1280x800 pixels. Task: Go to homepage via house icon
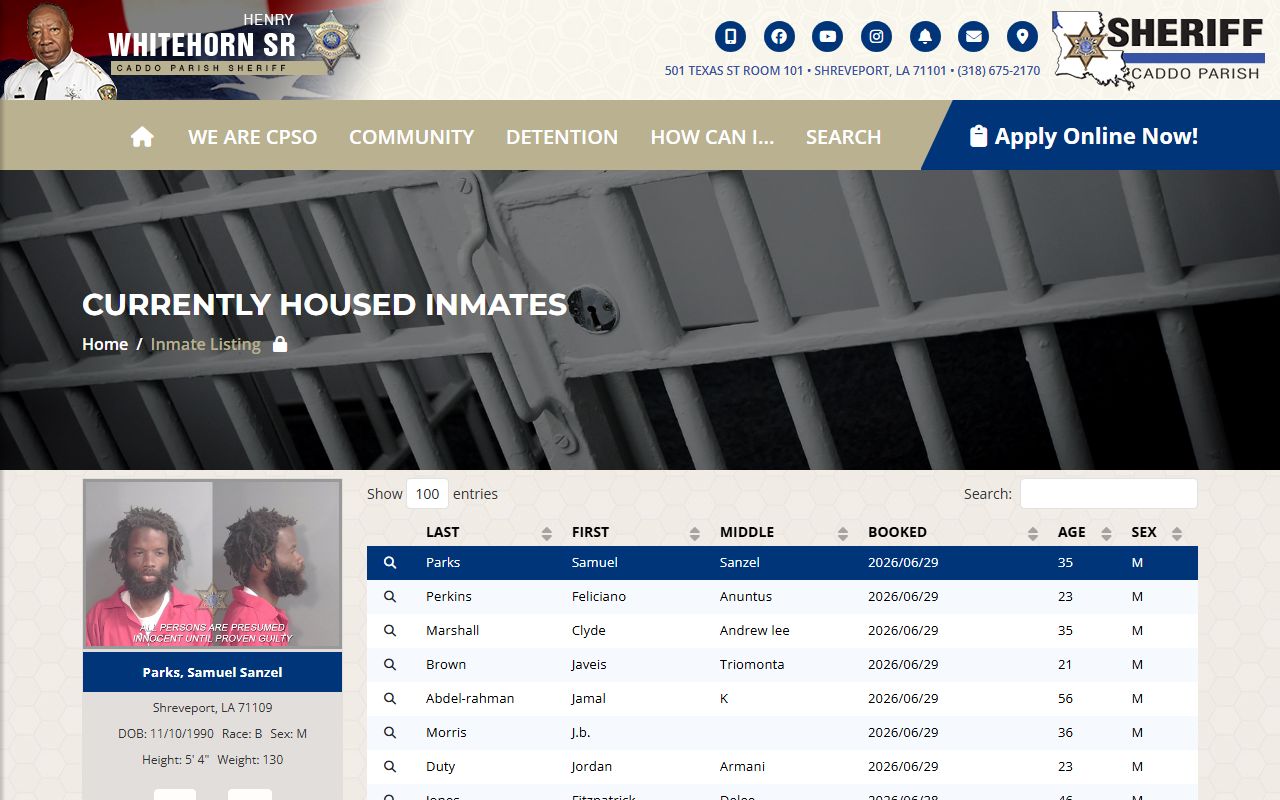(142, 136)
